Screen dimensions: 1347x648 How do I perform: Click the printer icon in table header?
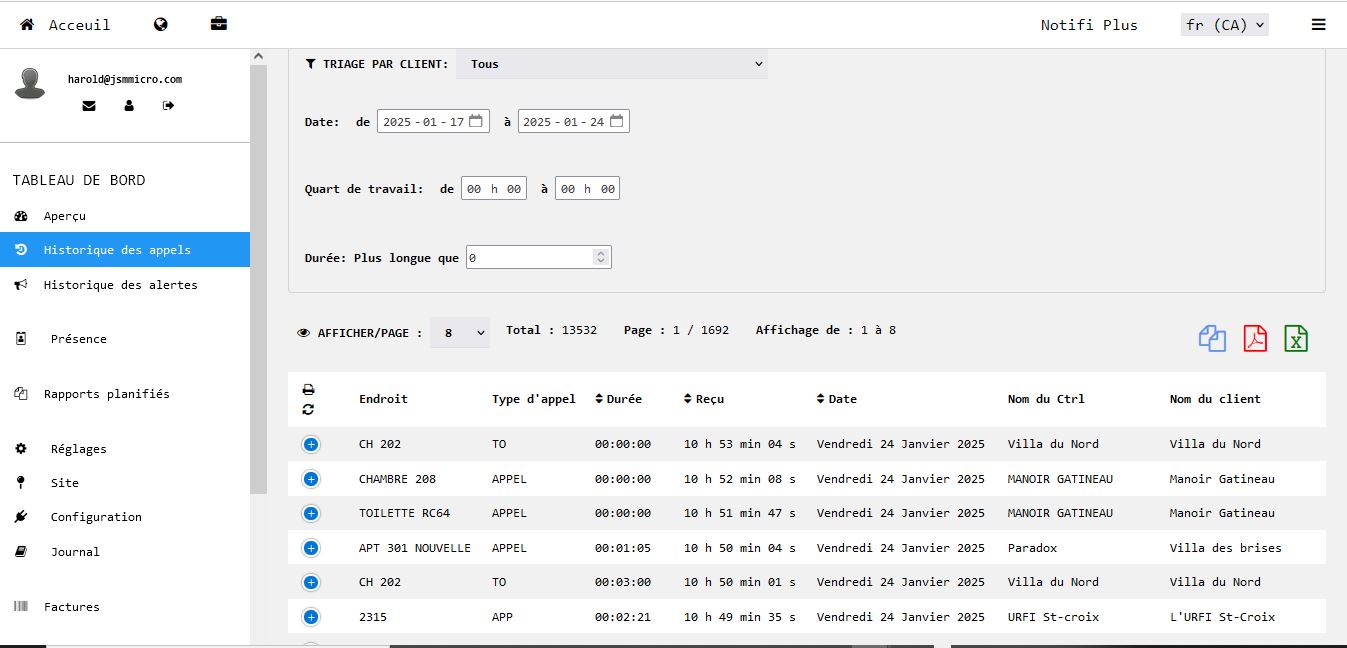(308, 390)
